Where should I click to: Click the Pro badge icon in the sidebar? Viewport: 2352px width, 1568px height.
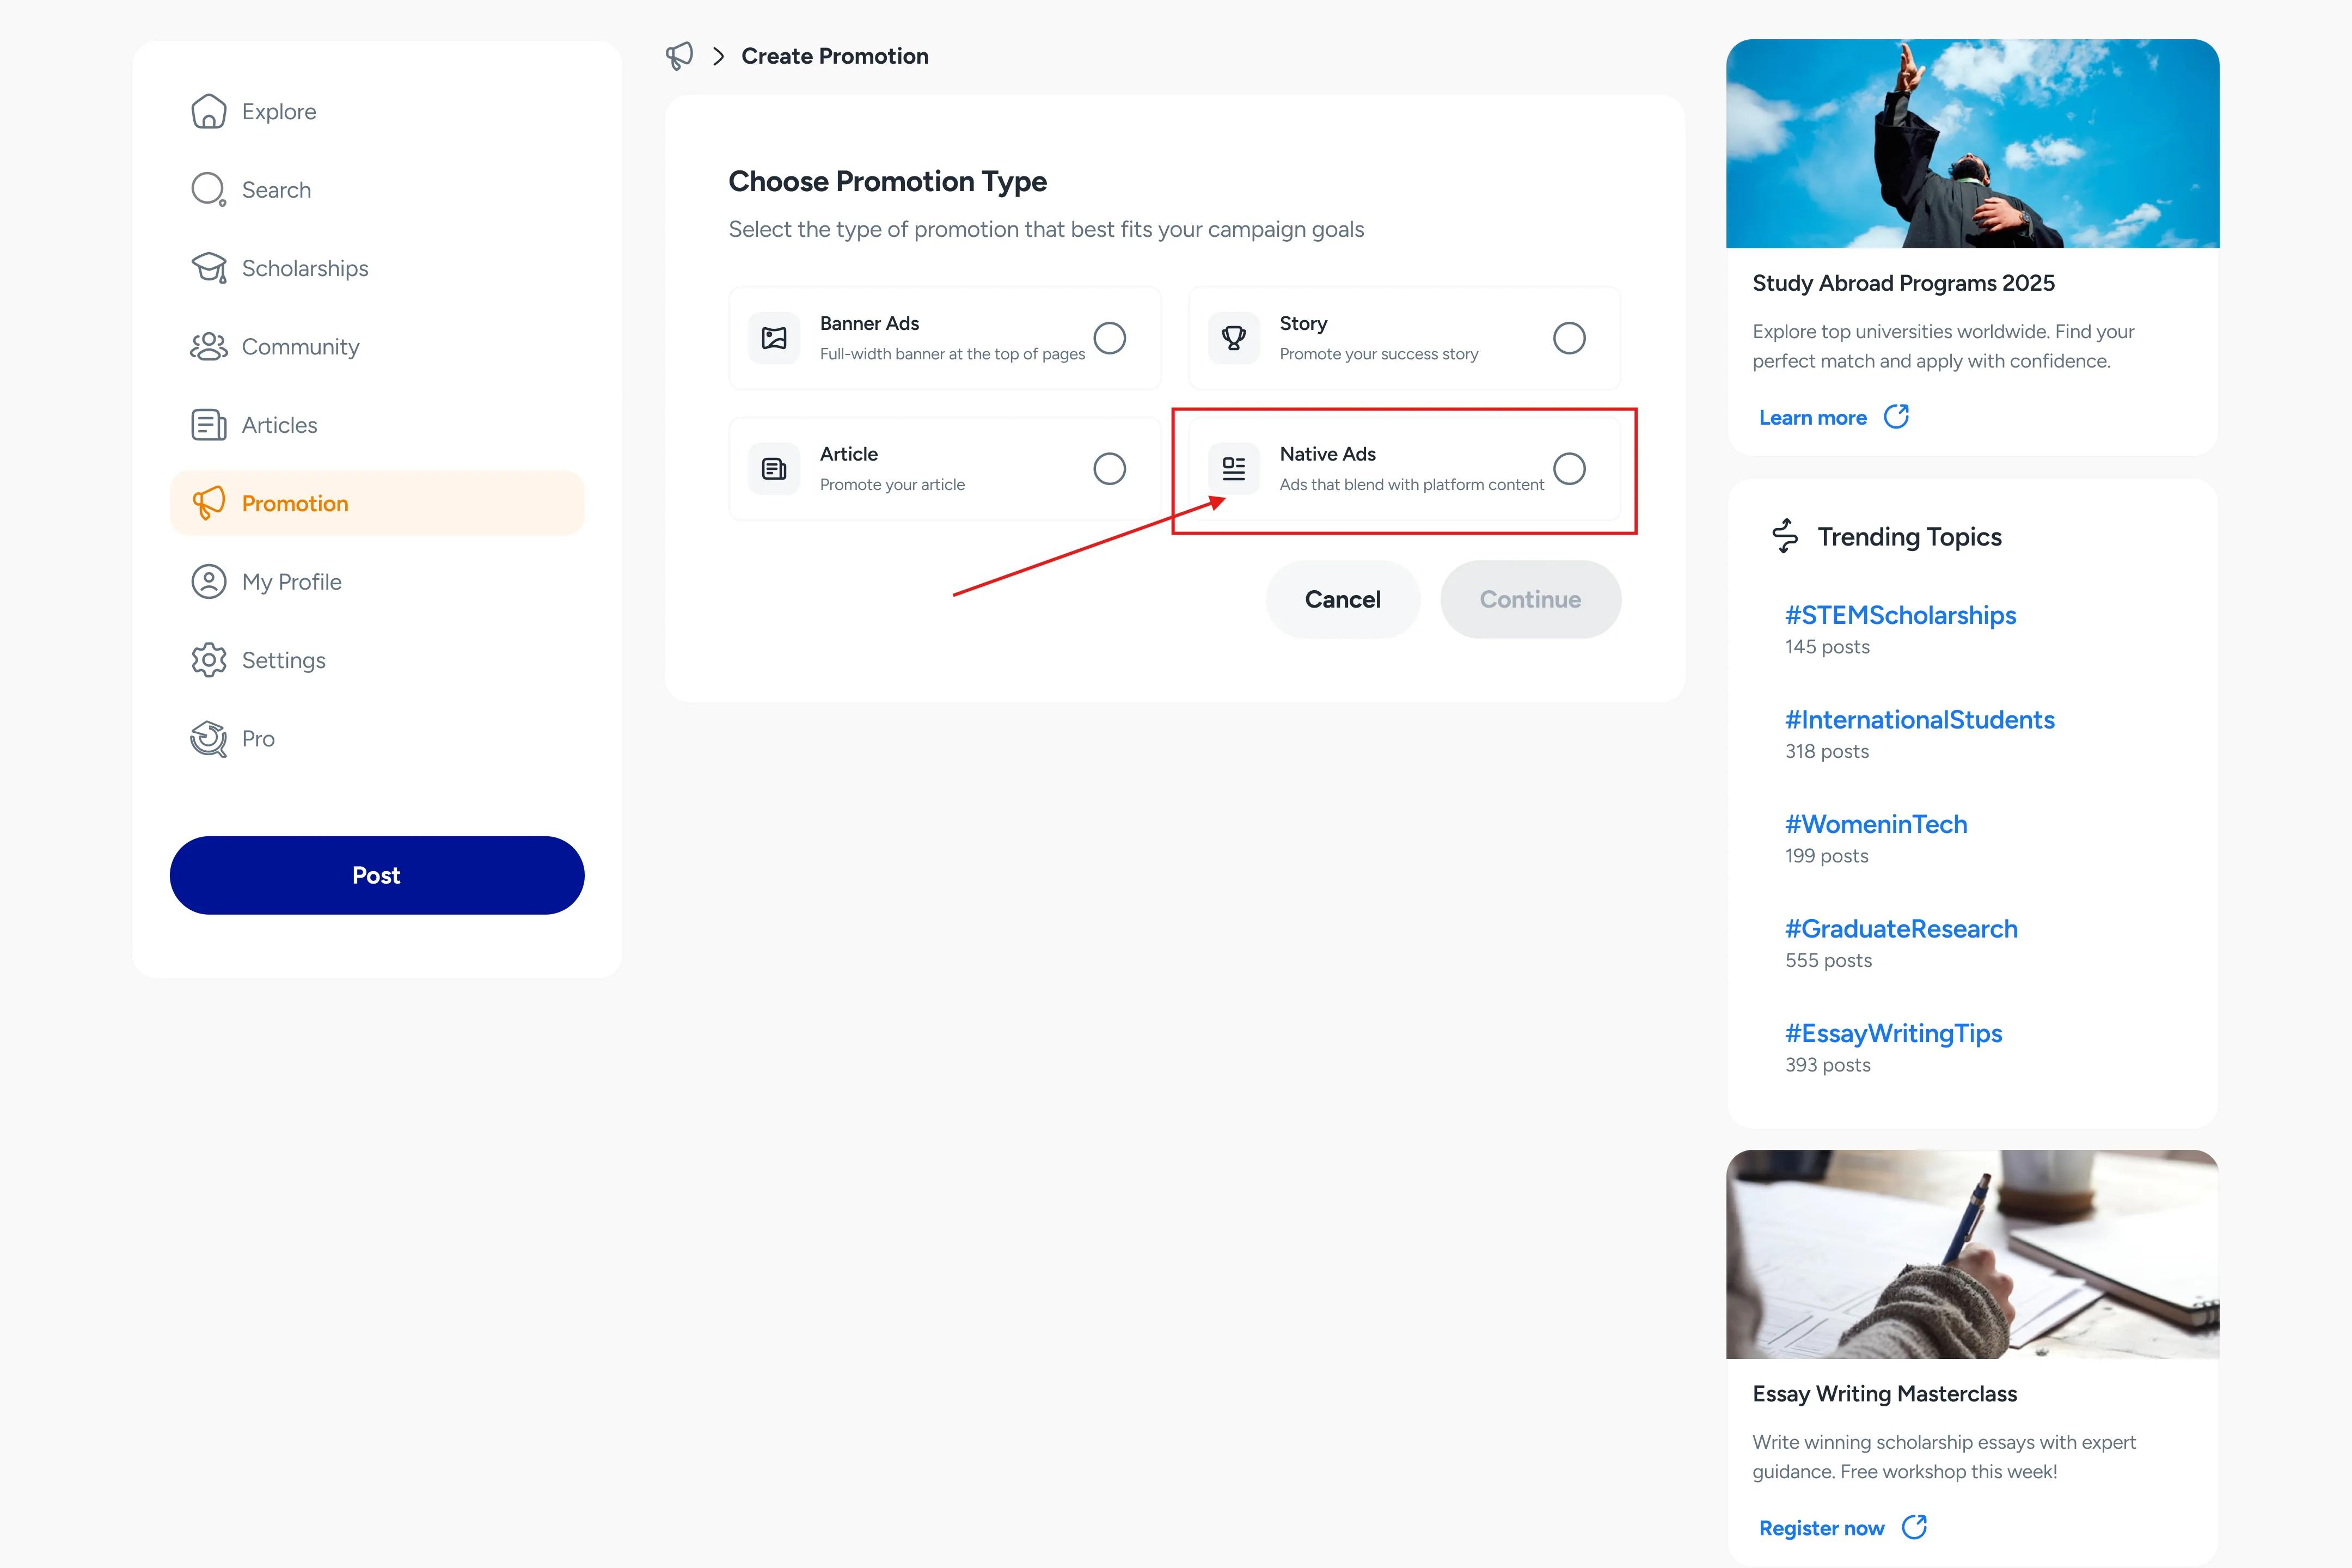pyautogui.click(x=208, y=738)
